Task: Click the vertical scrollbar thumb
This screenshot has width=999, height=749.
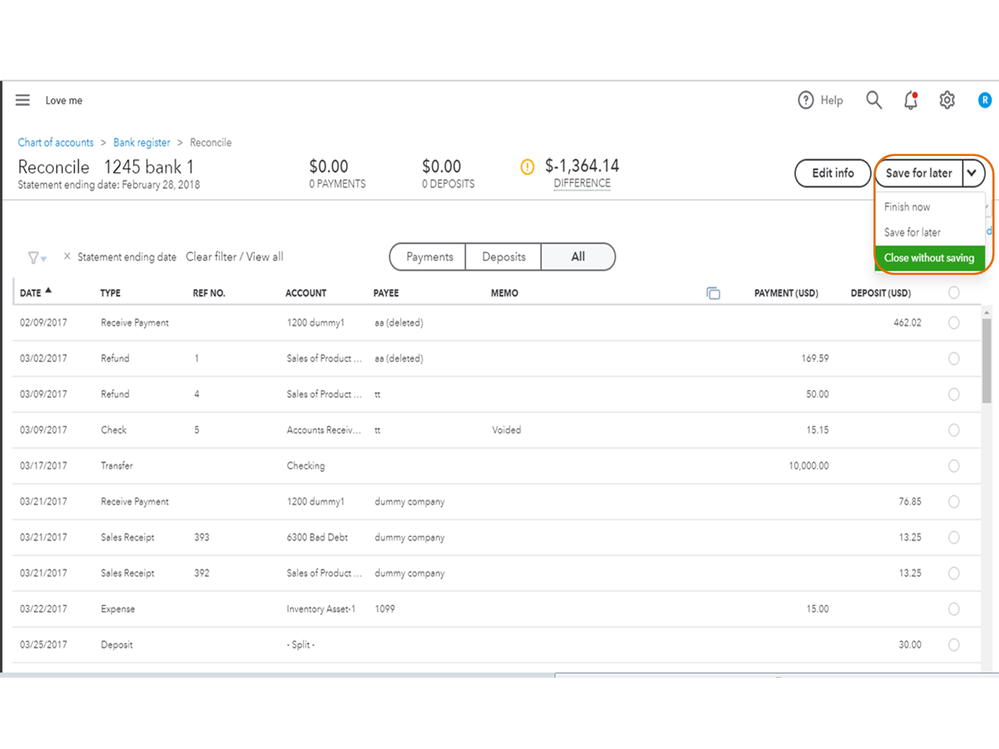Action: [986, 361]
